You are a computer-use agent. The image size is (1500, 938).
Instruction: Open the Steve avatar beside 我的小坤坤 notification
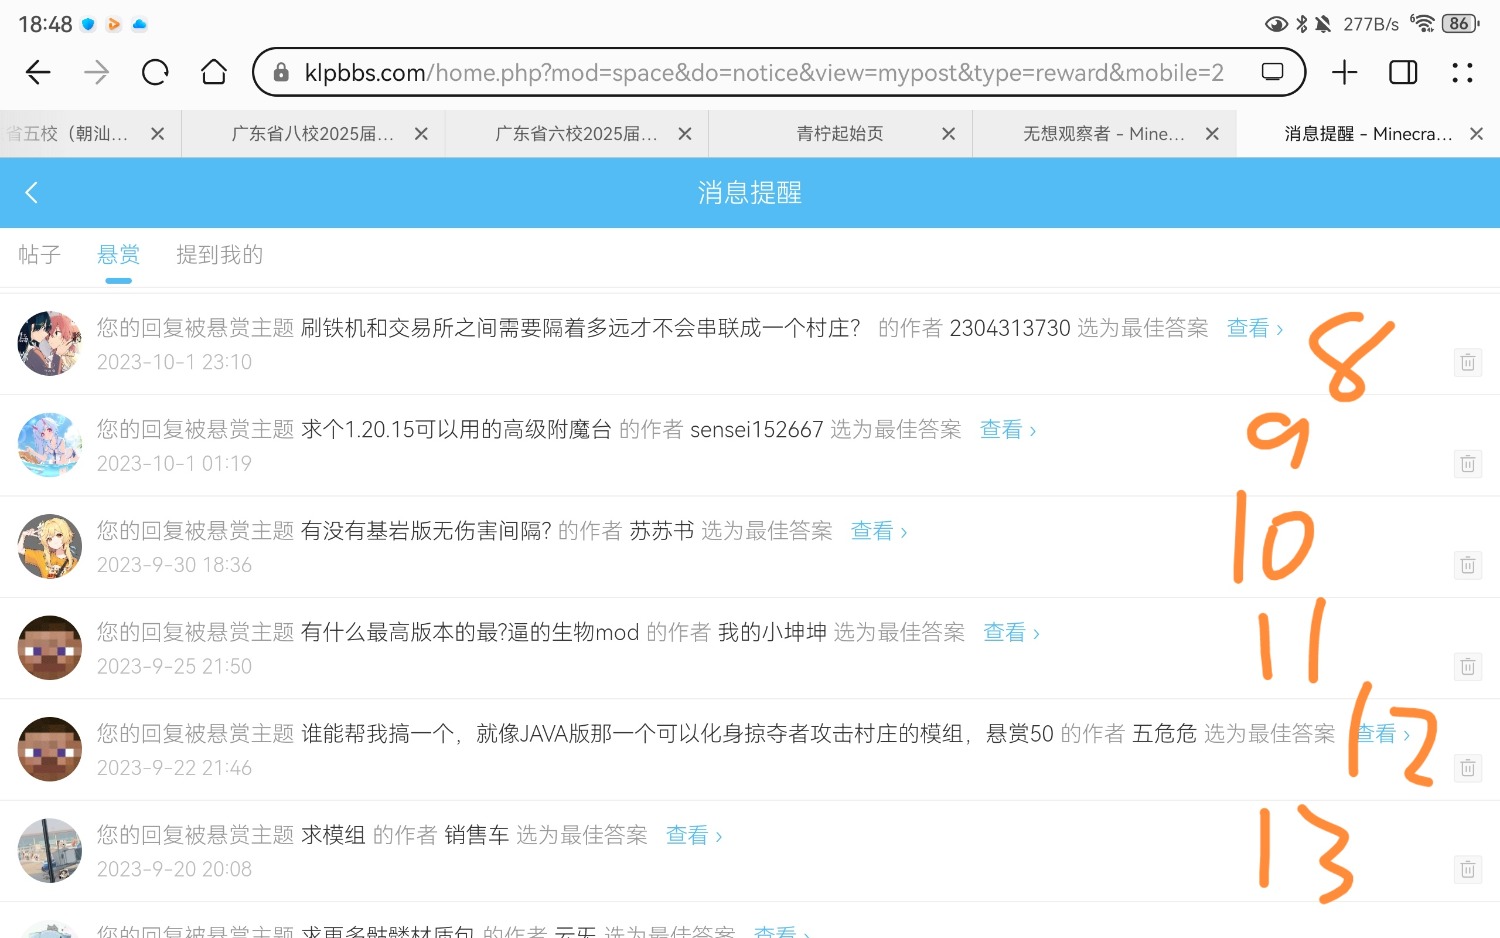(x=50, y=648)
